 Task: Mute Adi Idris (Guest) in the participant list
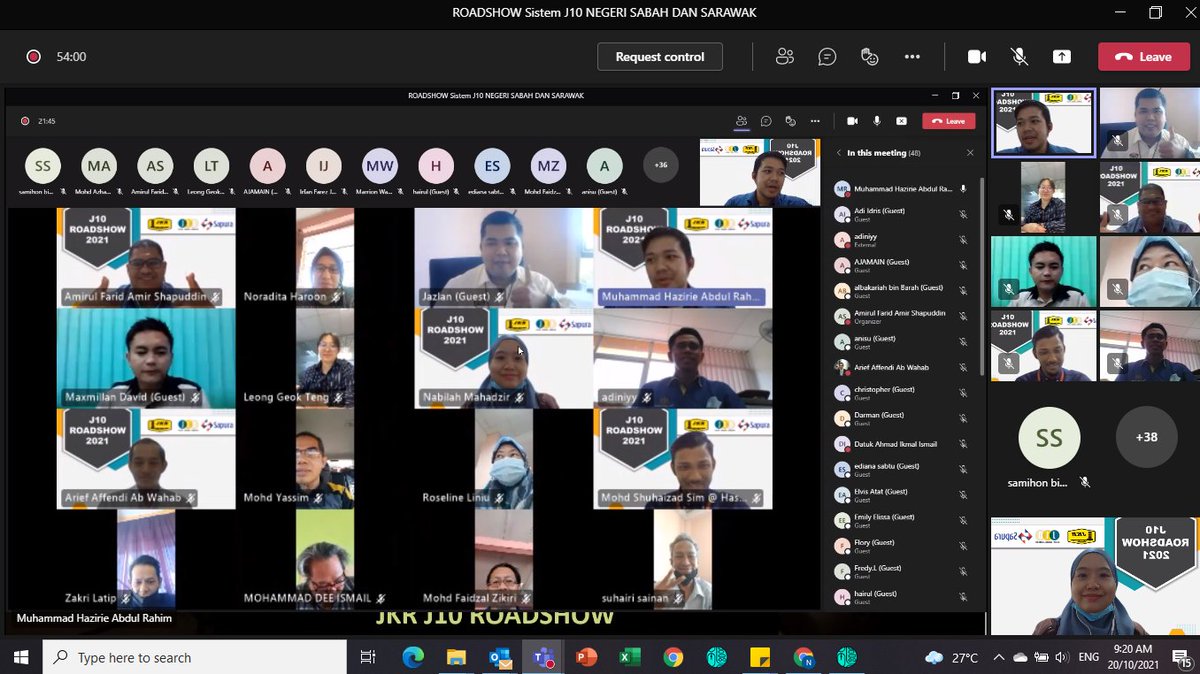tap(962, 214)
